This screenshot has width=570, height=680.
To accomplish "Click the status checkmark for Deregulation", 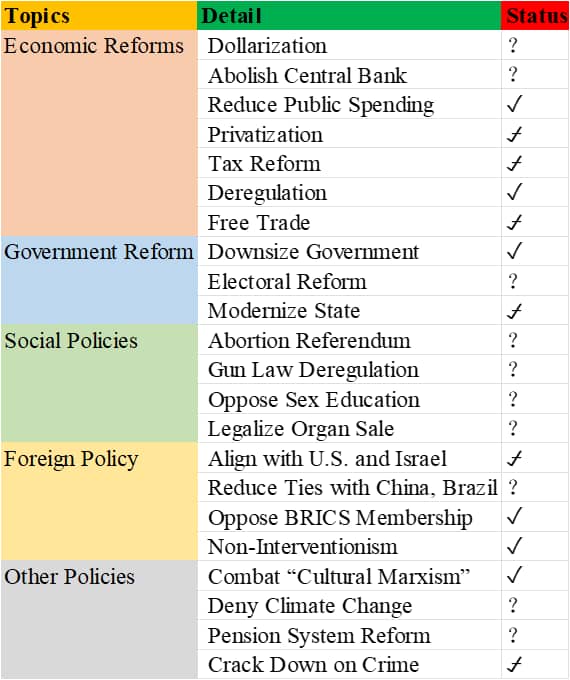I will pyautogui.click(x=514, y=192).
